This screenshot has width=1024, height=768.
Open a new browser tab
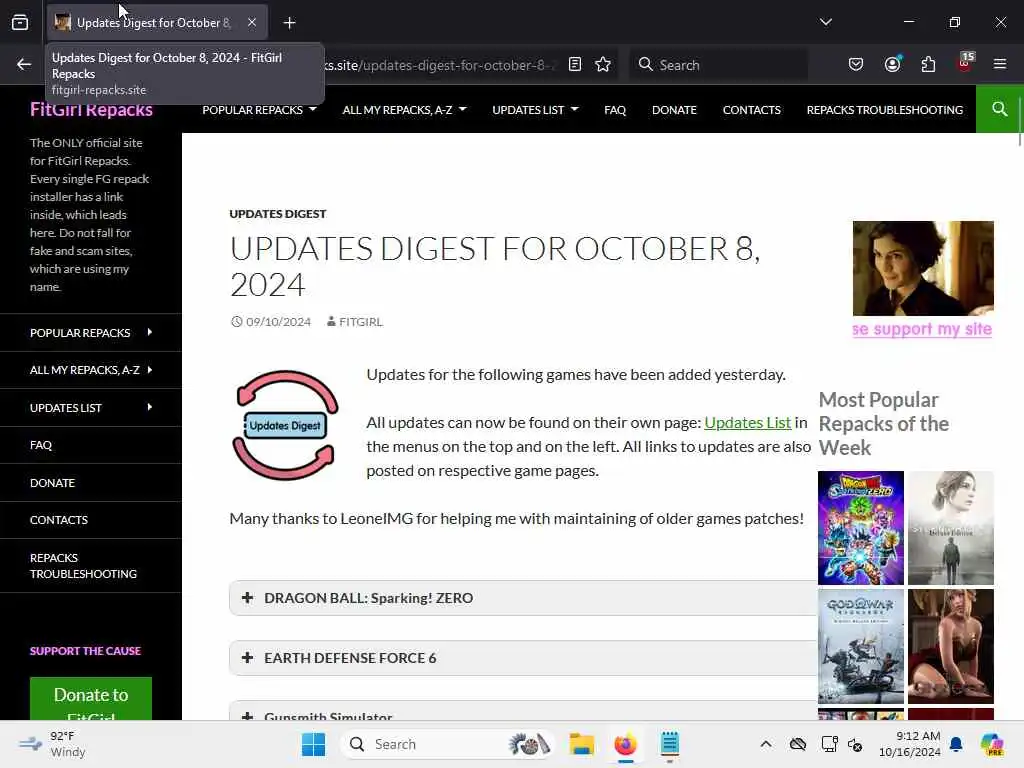[289, 23]
